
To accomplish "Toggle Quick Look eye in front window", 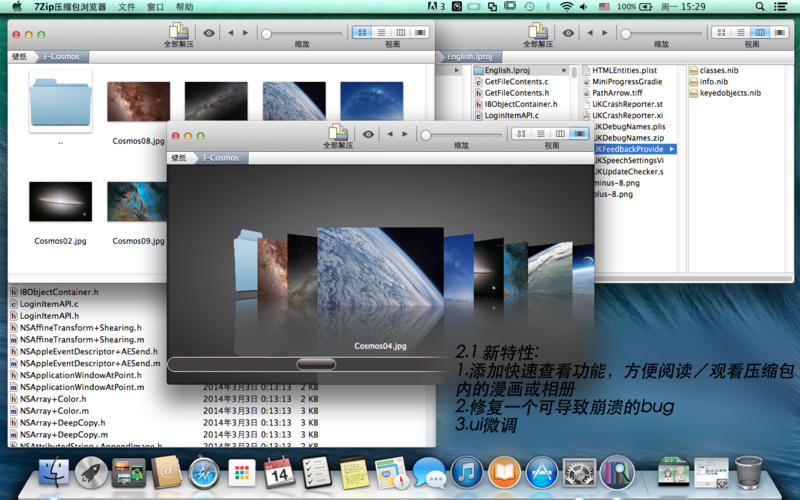I will coord(368,133).
